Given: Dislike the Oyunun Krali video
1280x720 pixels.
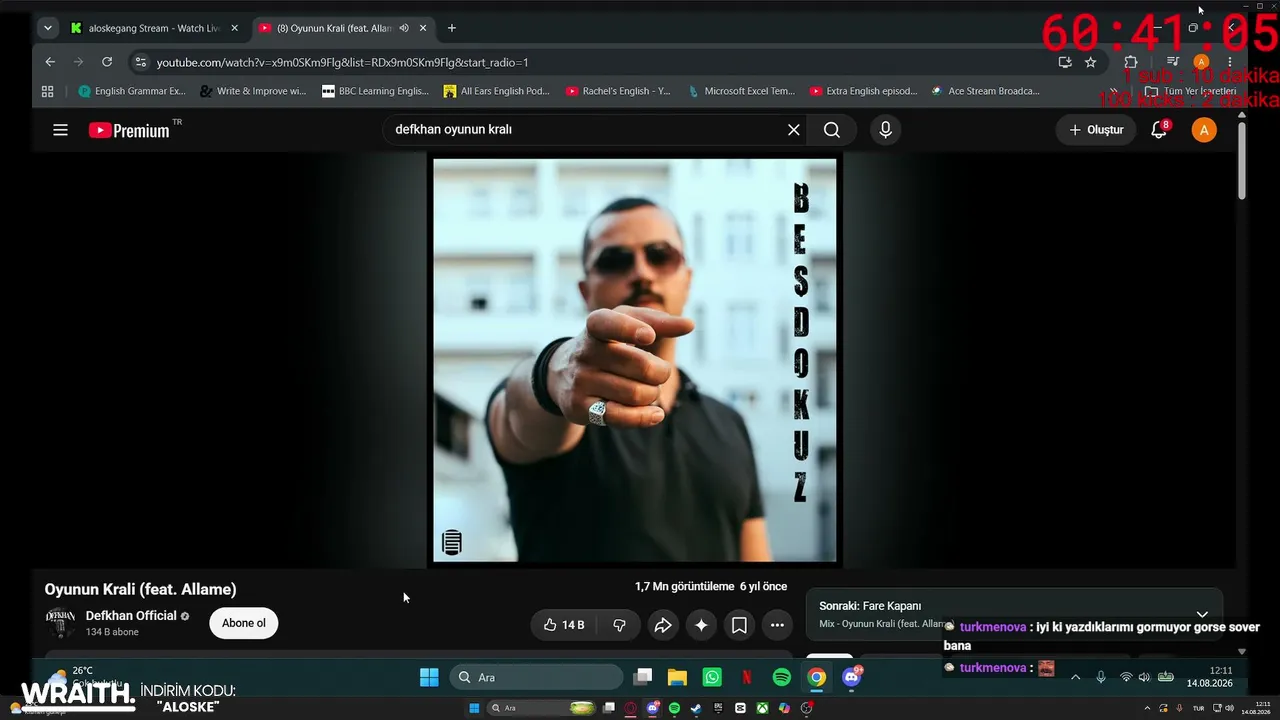Looking at the screenshot, I should [619, 625].
